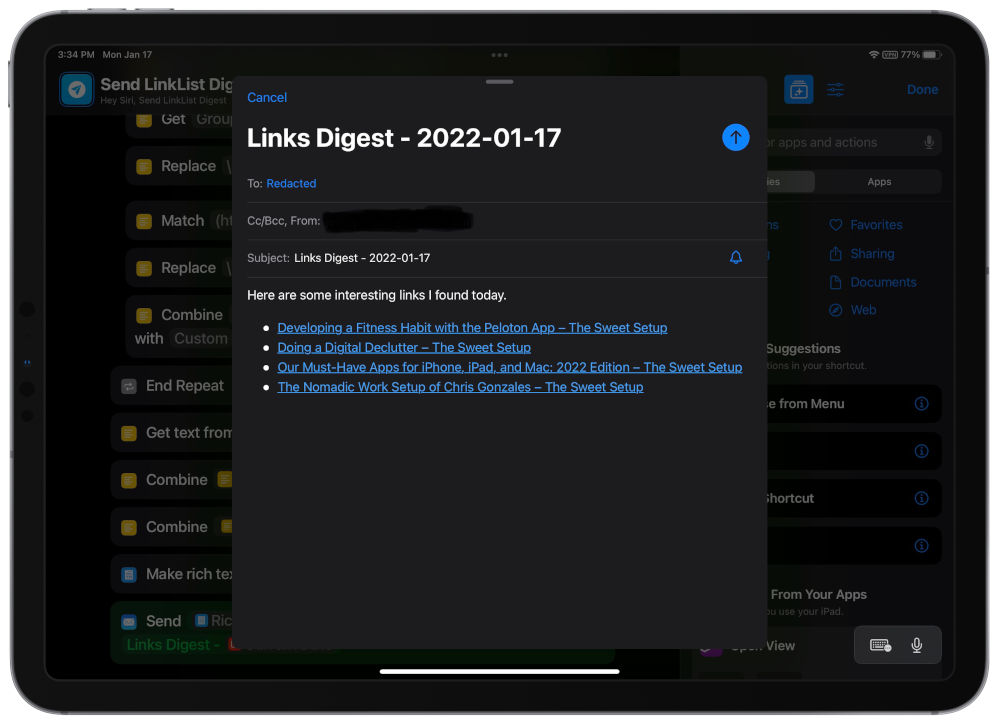
Task: Select the End Repeat action
Action: pos(172,386)
